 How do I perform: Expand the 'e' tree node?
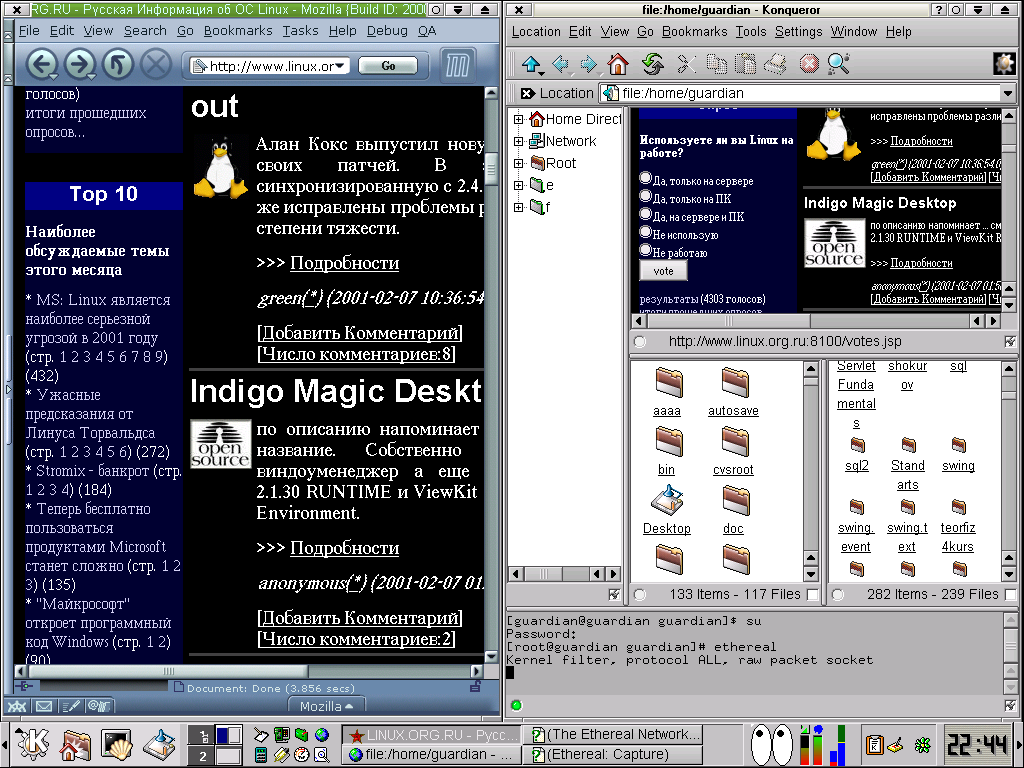coord(519,185)
